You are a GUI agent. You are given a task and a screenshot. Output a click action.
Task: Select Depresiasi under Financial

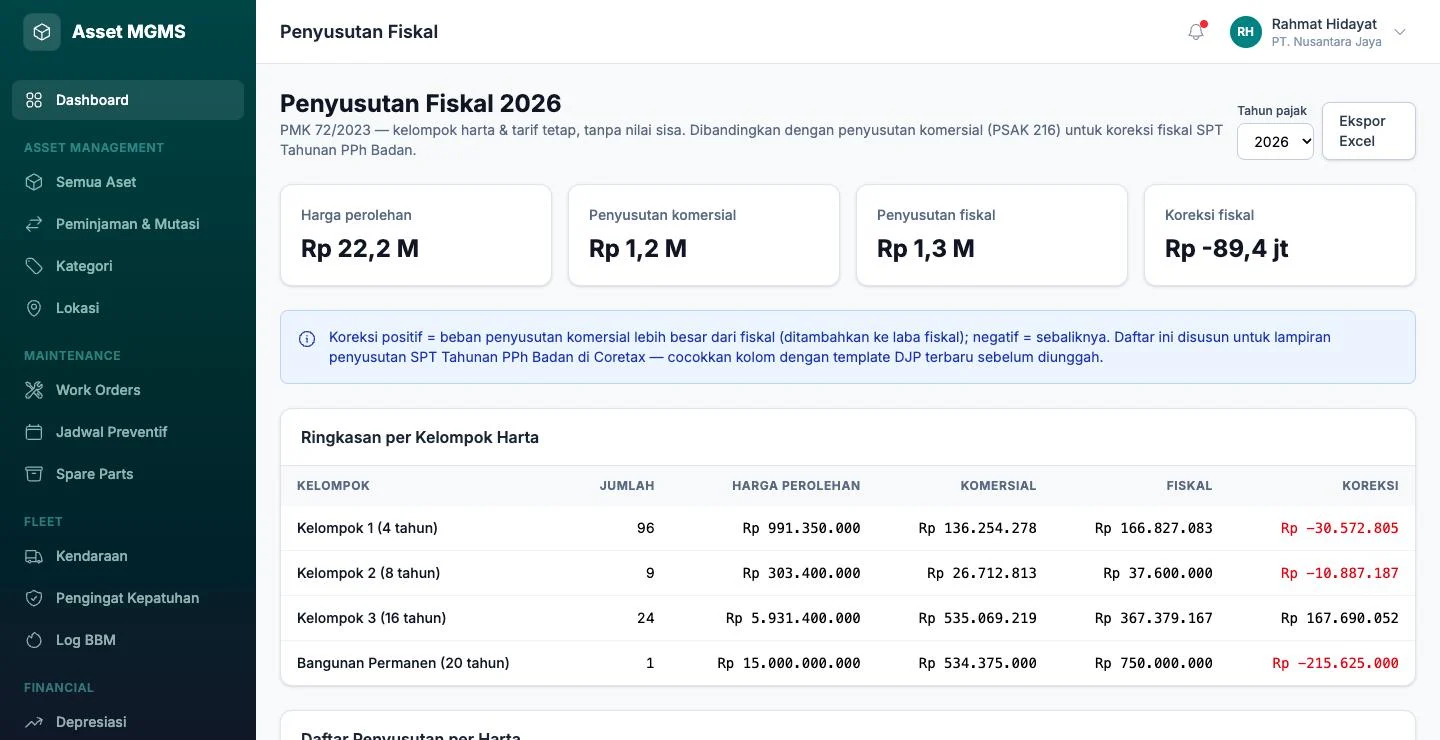[x=128, y=722]
